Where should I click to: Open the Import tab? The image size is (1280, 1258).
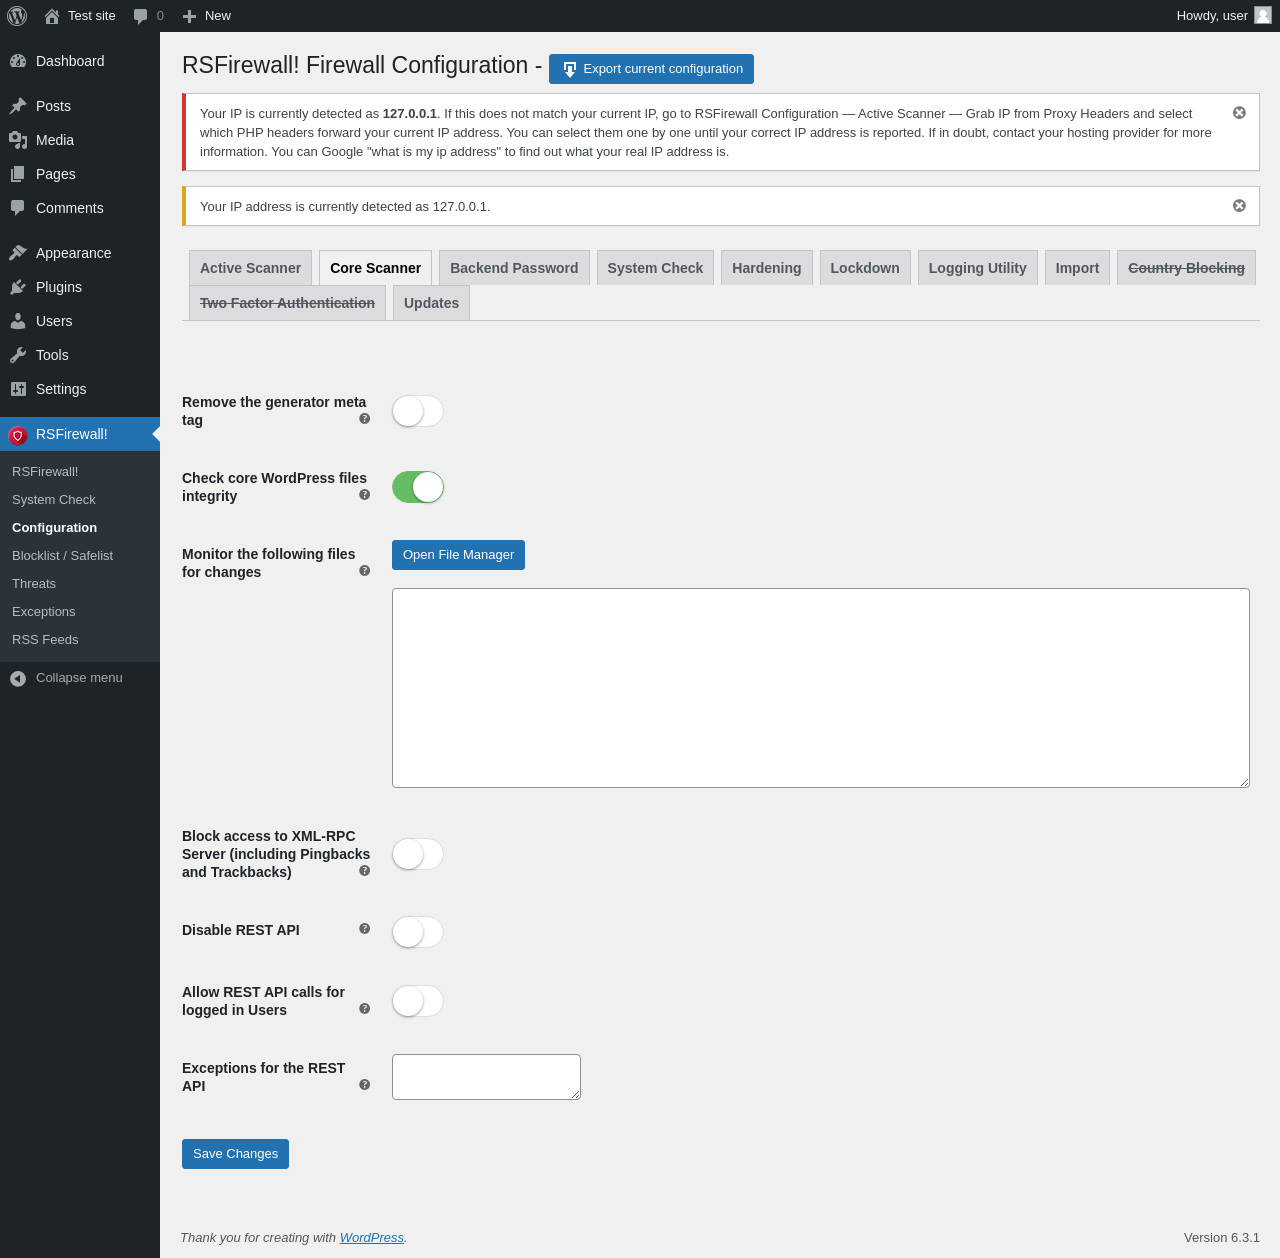tap(1077, 268)
